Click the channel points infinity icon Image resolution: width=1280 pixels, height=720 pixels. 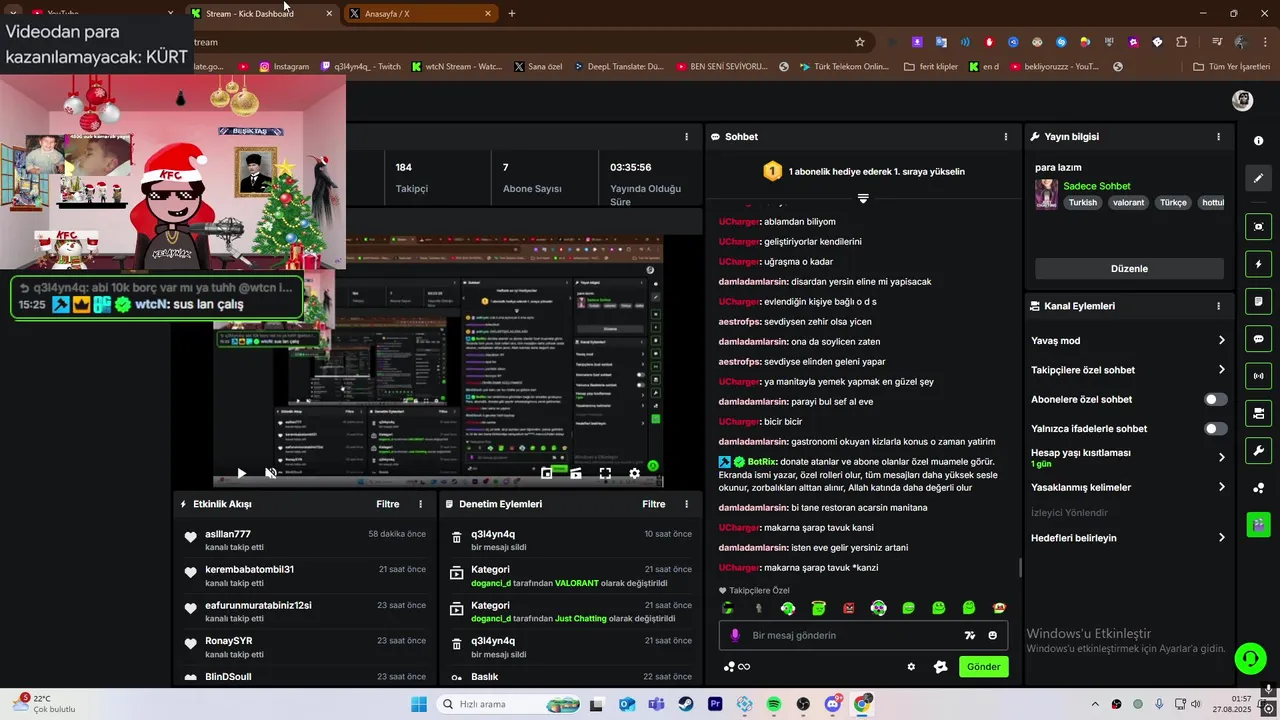[x=744, y=667]
